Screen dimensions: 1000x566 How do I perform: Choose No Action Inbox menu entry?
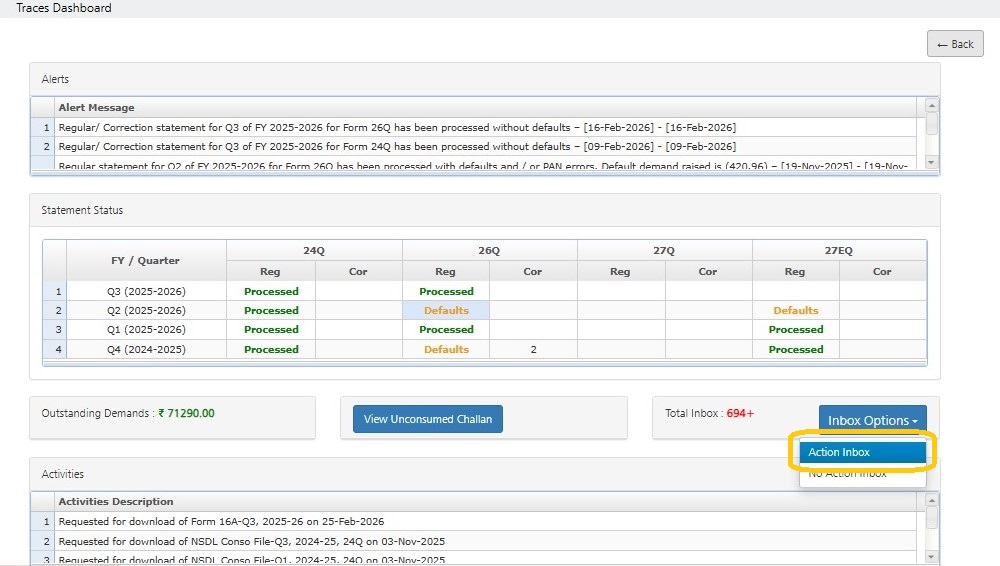click(x=847, y=475)
